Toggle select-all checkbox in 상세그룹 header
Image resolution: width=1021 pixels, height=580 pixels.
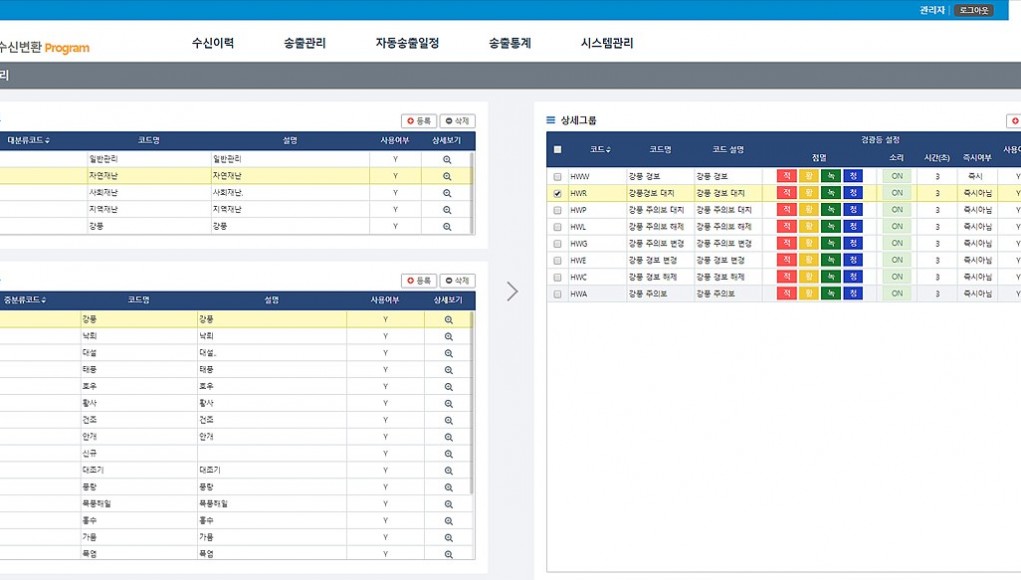tap(557, 149)
